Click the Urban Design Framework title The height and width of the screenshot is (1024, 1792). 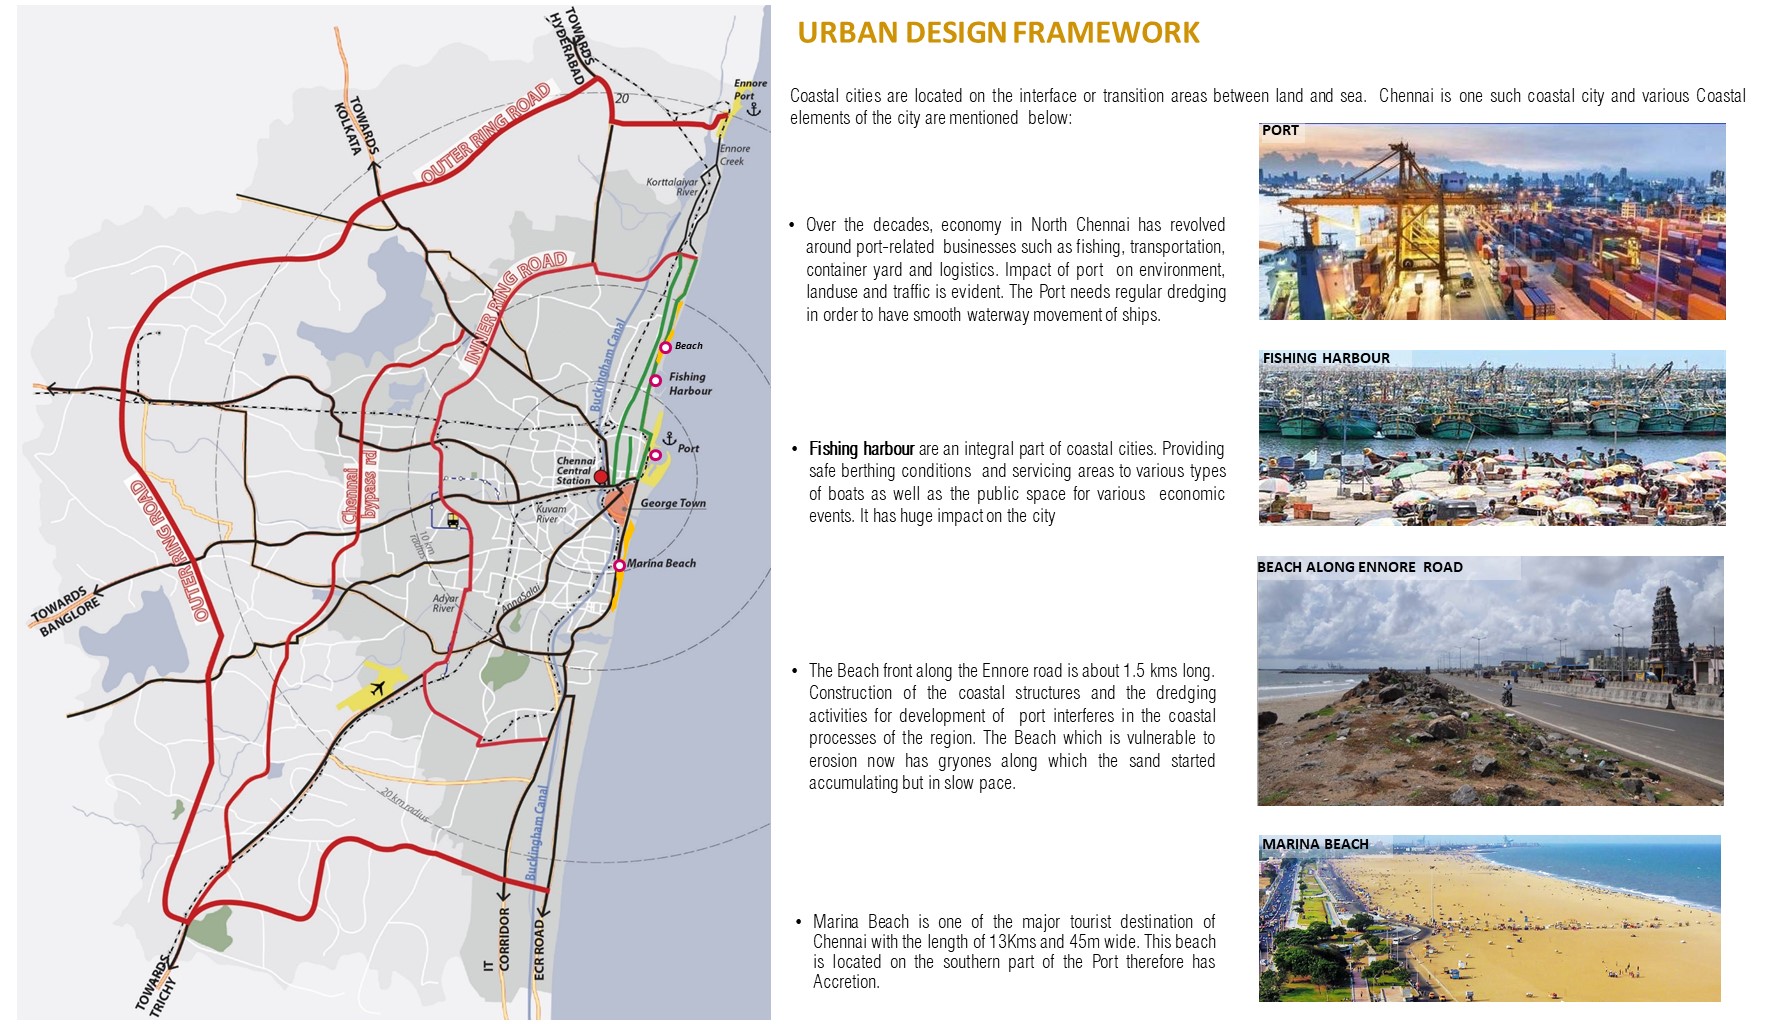click(x=998, y=33)
